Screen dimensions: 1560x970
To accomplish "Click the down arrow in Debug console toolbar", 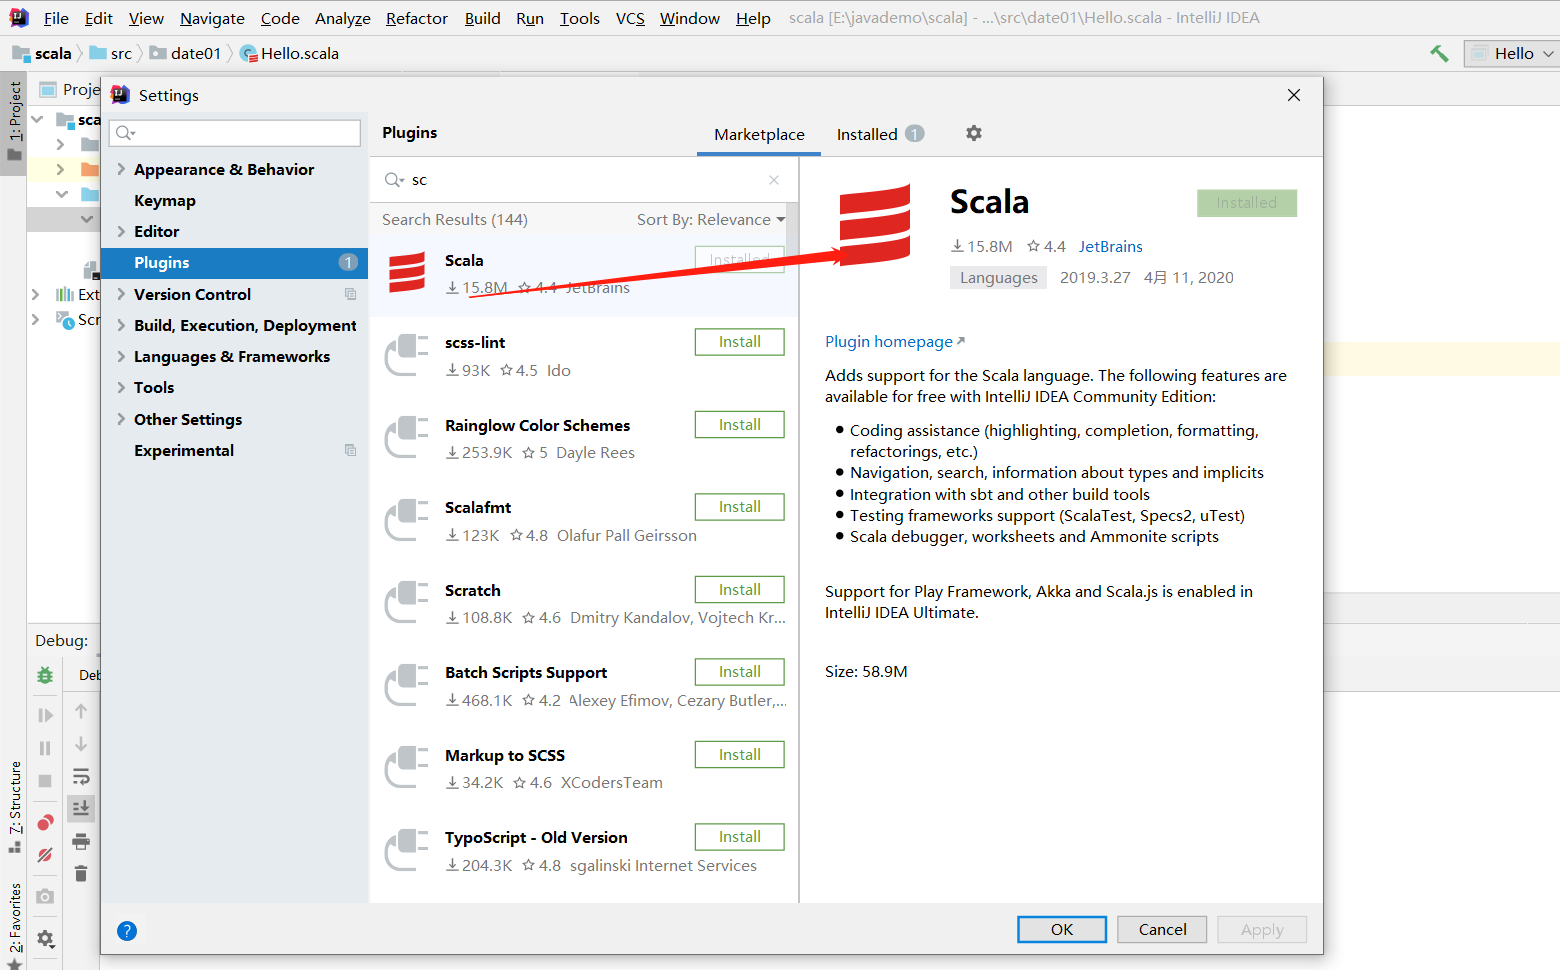I will (x=81, y=744).
